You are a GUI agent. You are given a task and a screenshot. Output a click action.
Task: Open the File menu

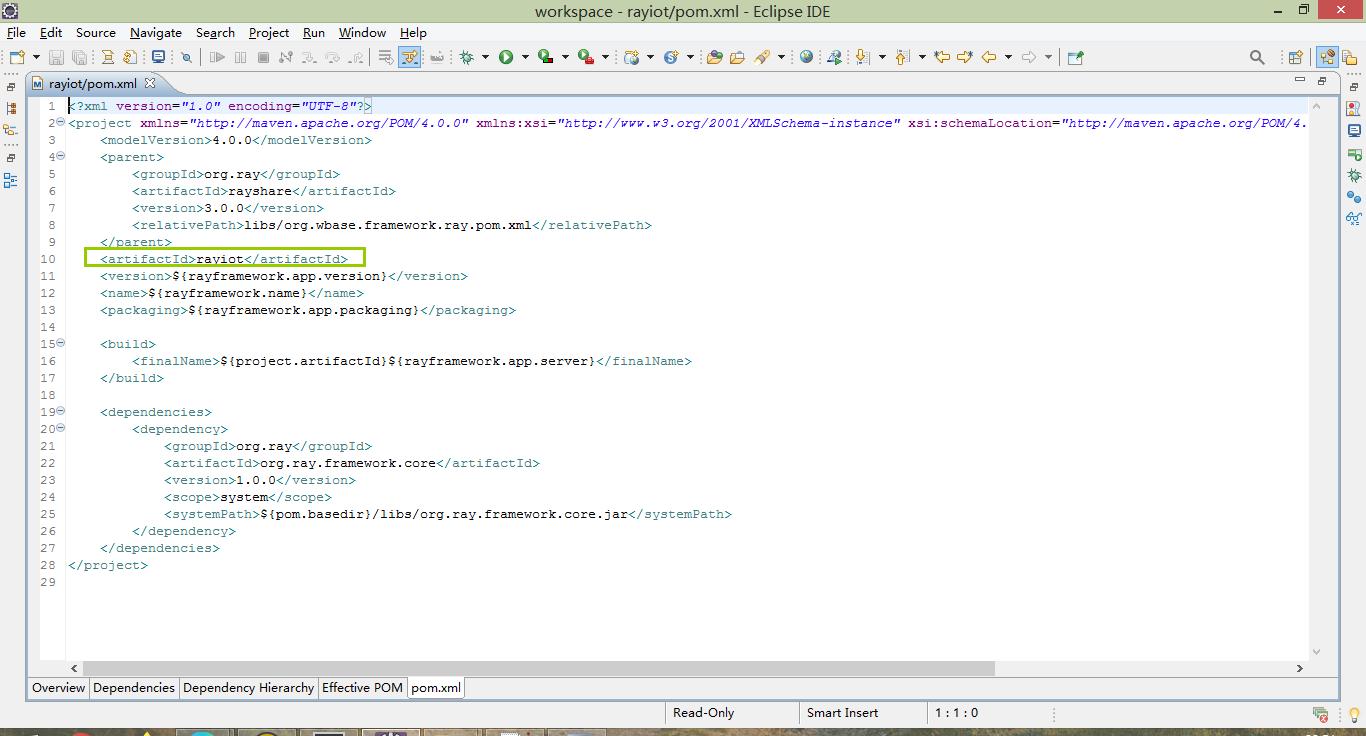(16, 32)
